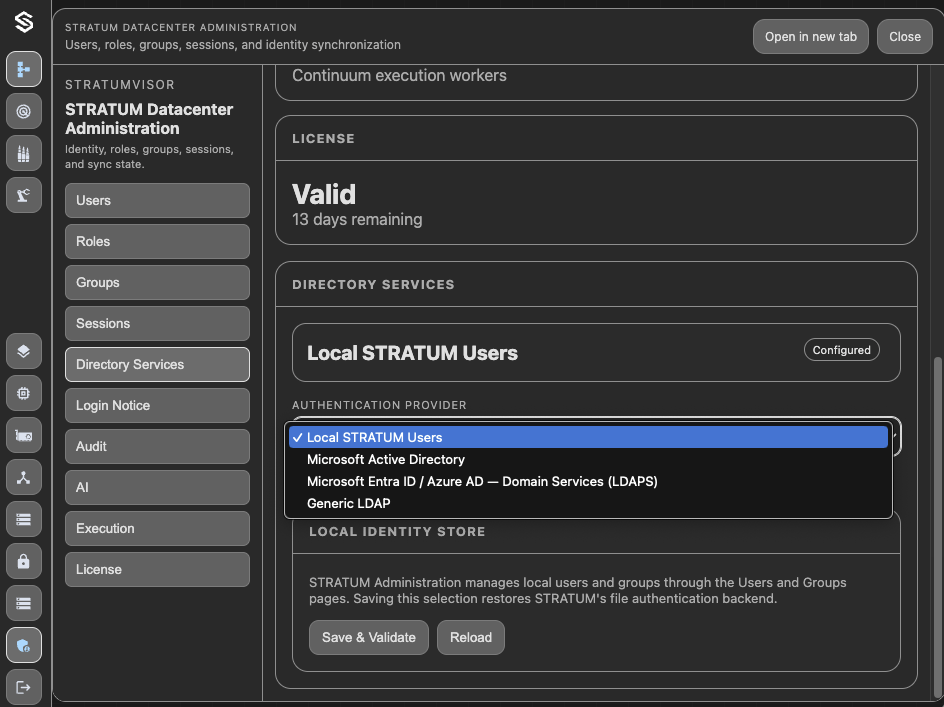Image resolution: width=944 pixels, height=707 pixels.
Task: Open the server stack icon below network icon
Action: tap(24, 519)
